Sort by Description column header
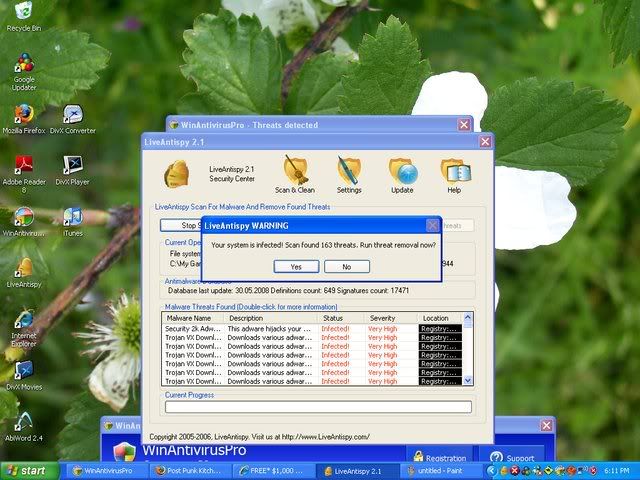640x480 pixels. pos(271,318)
